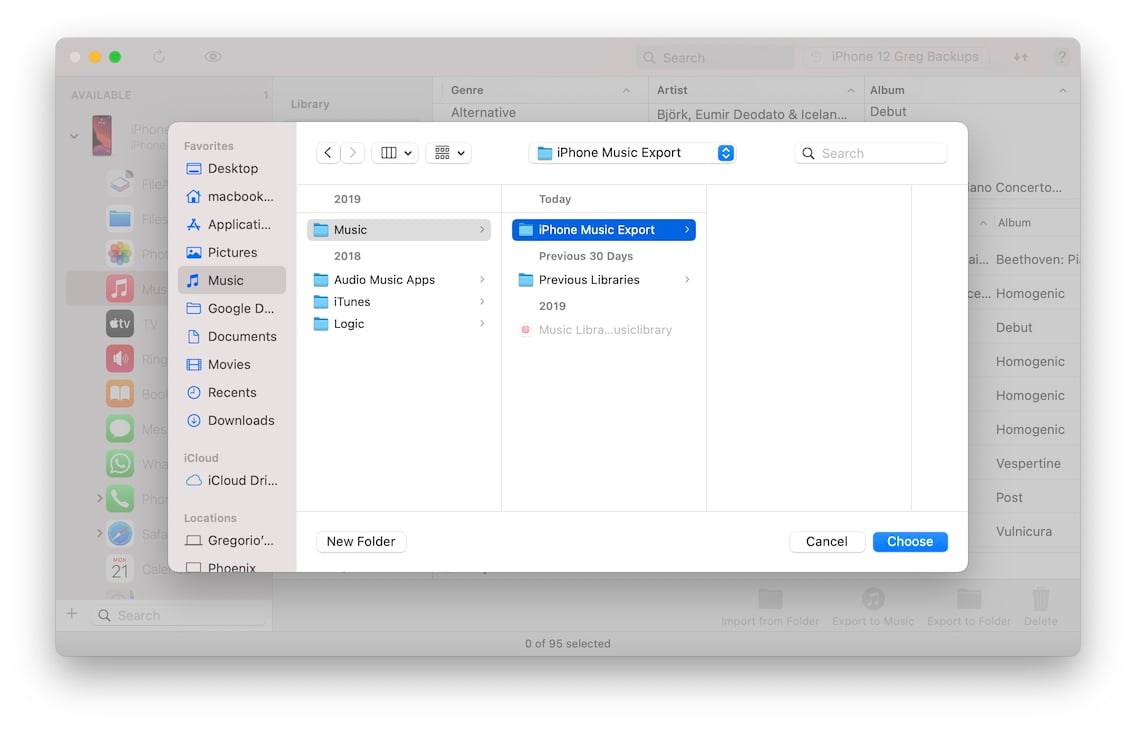Open the group-by grid options dropdown

(x=448, y=153)
